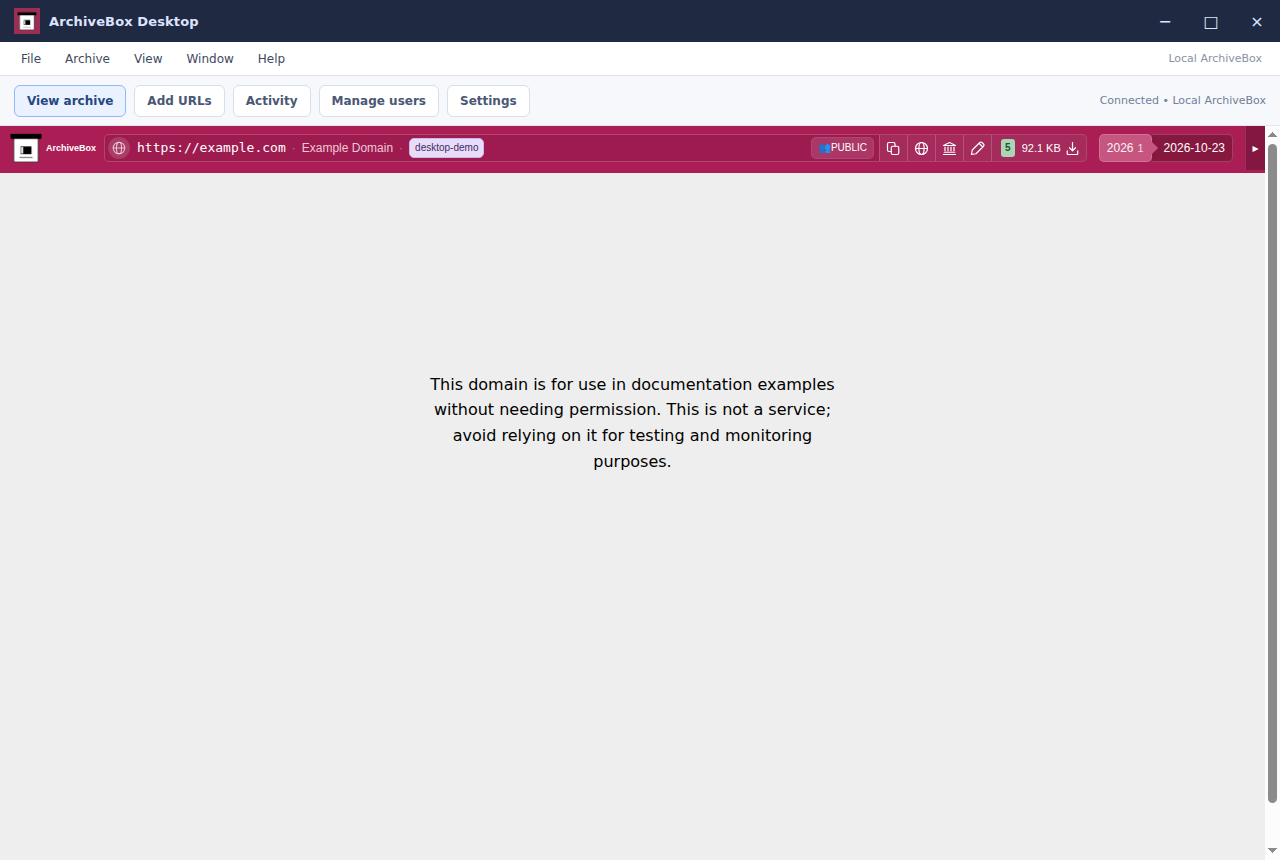Click the Local ArchiveBox label in the menu bar
The height and width of the screenshot is (860, 1280).
click(x=1215, y=59)
